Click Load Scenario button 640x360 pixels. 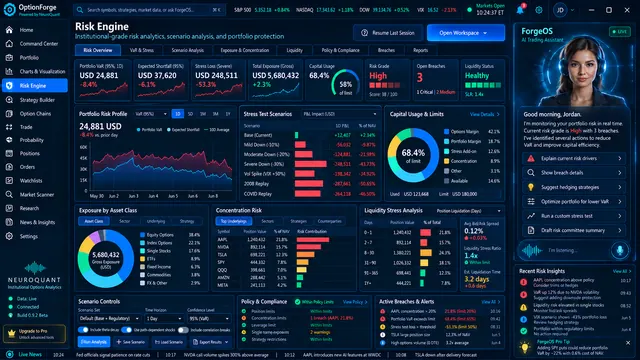pos(169,342)
